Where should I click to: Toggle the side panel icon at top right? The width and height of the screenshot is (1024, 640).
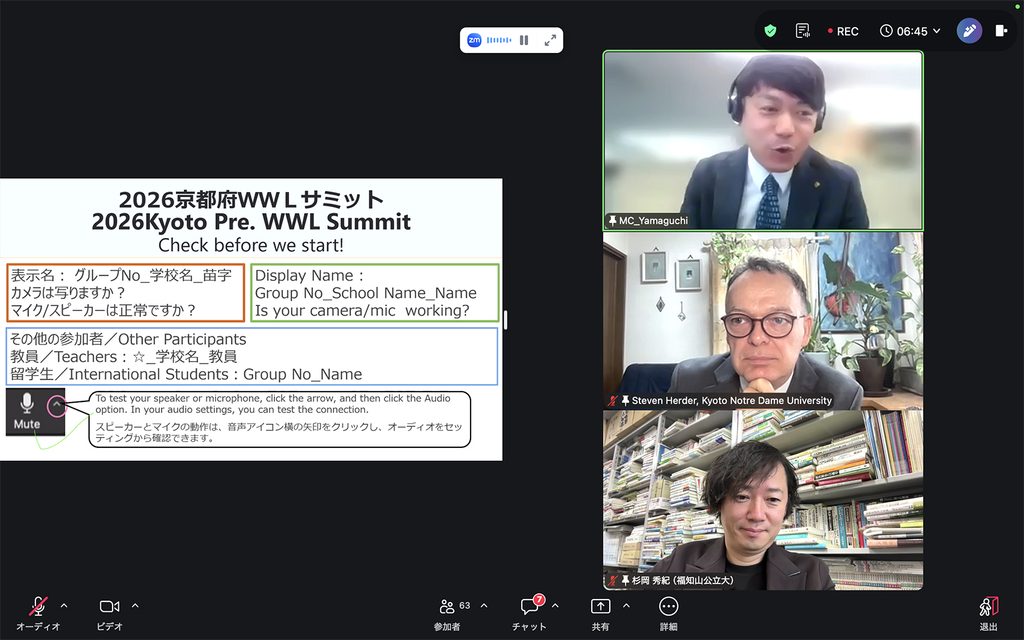(1001, 31)
